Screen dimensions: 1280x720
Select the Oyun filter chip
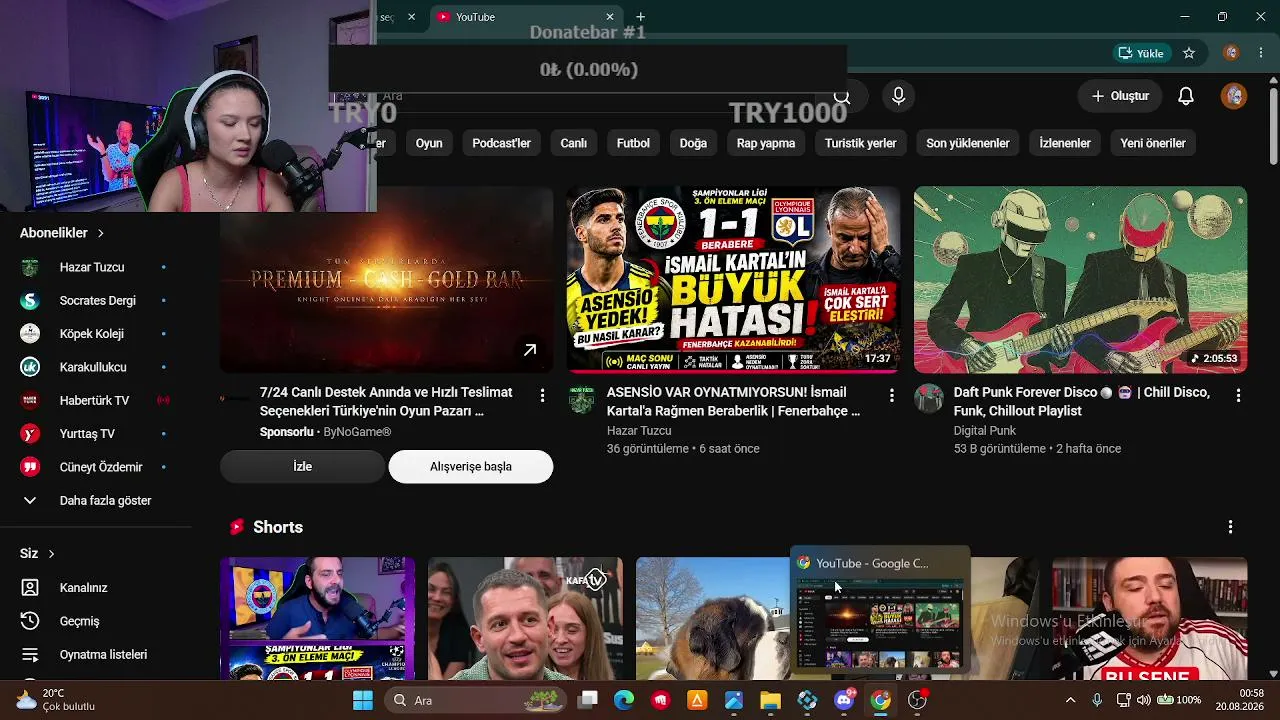pos(429,143)
